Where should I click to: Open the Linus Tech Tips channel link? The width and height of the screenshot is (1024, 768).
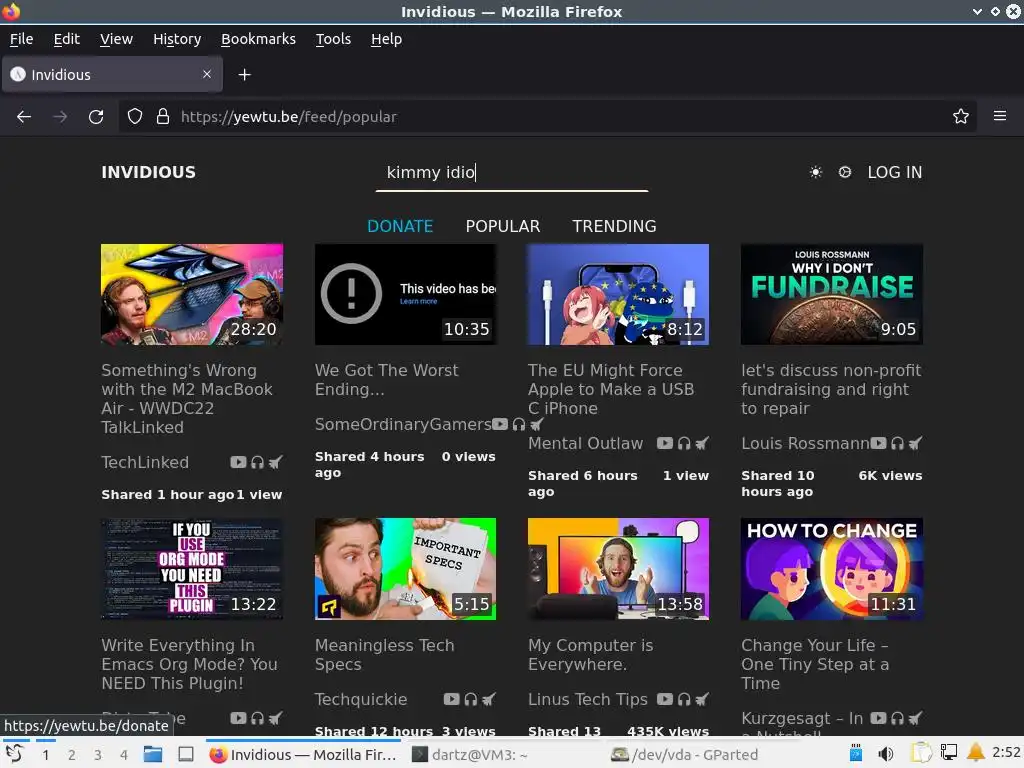588,699
